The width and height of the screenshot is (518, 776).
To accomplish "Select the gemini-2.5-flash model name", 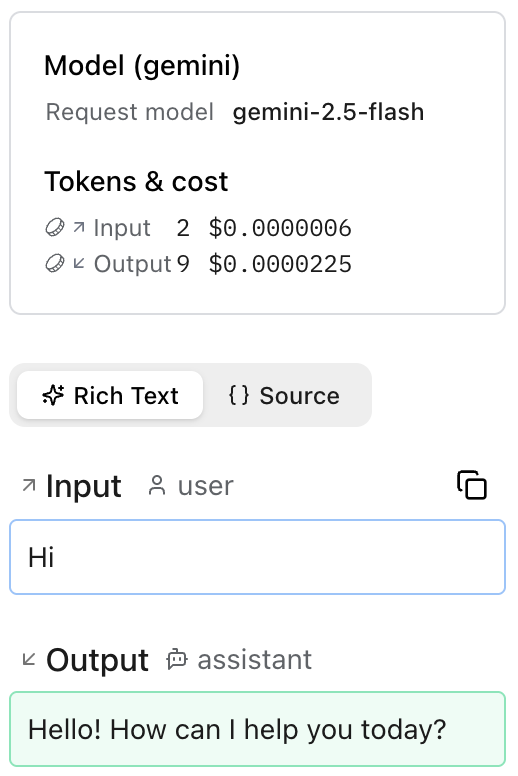I will pos(329,112).
